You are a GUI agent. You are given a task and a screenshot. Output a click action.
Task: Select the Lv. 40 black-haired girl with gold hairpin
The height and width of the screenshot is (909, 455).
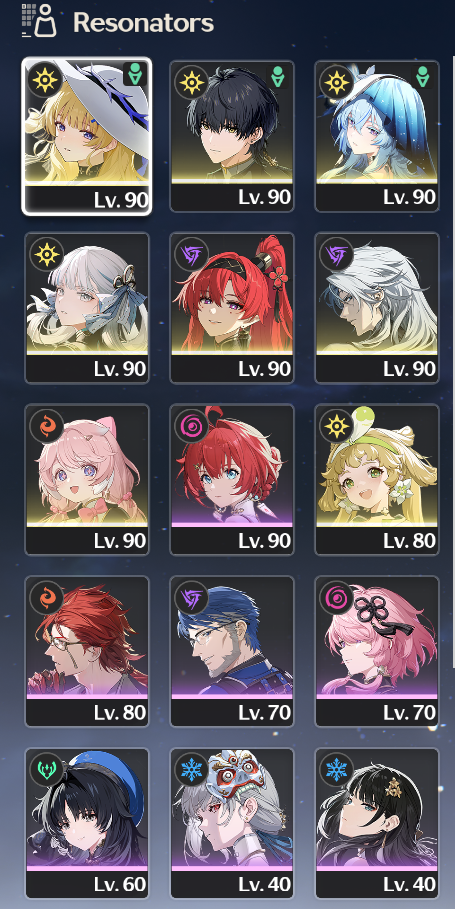pos(377,823)
